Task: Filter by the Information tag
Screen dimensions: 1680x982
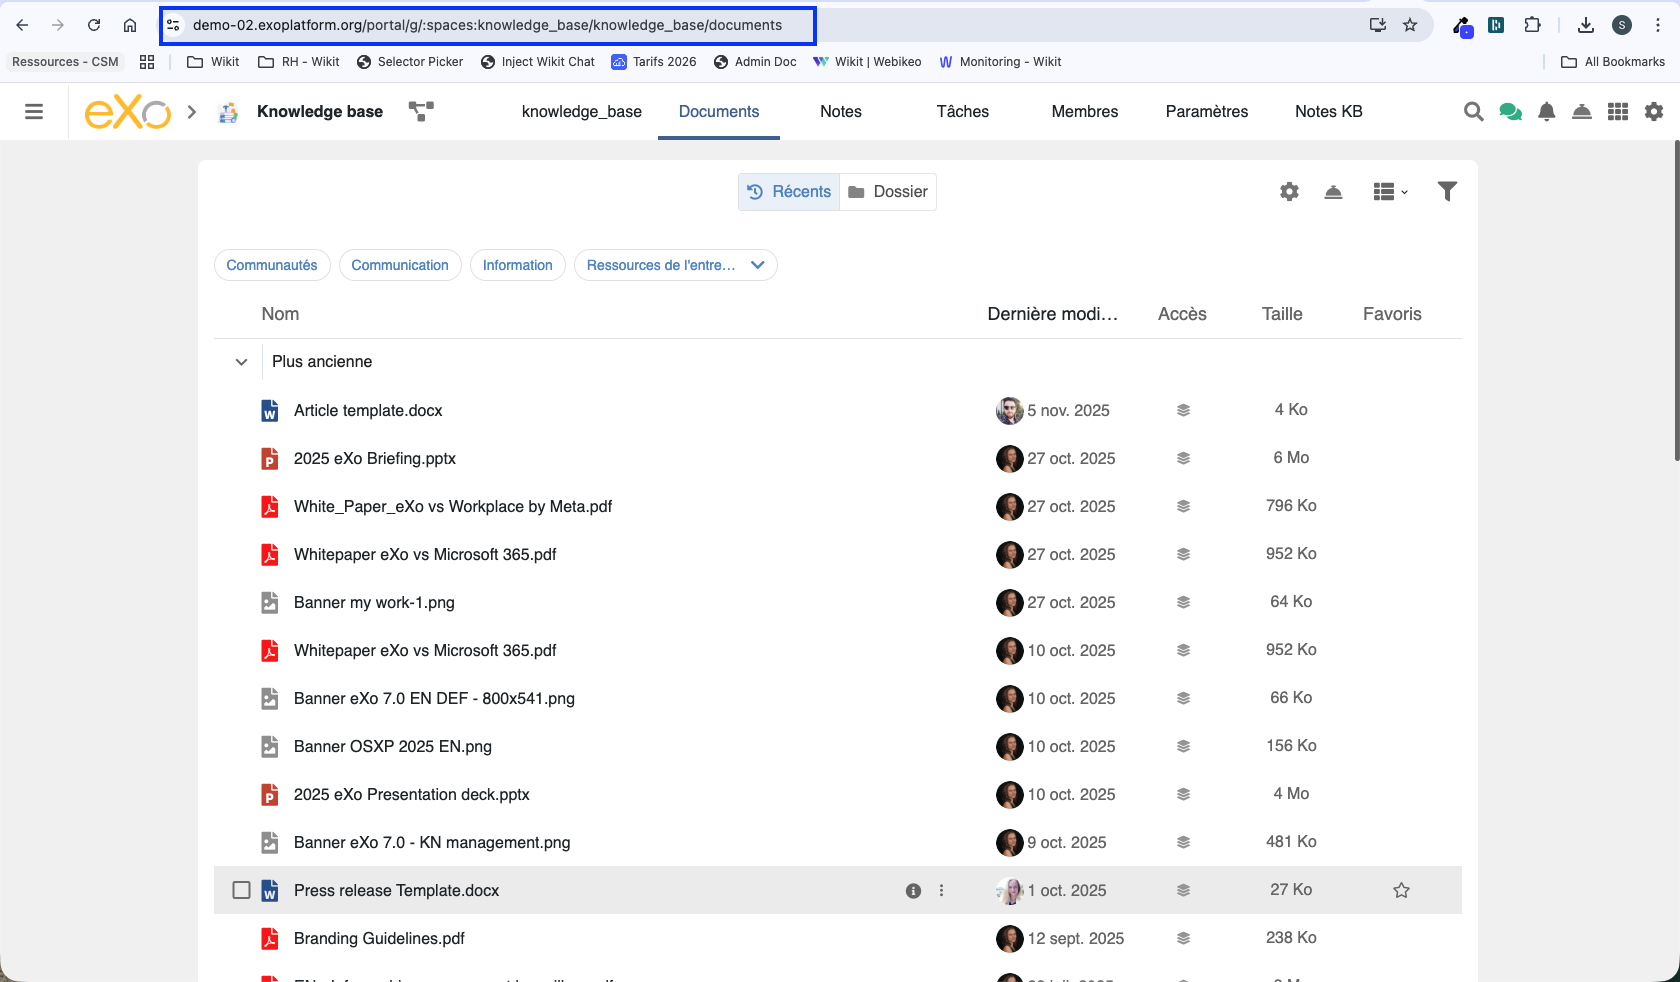Action: point(518,265)
